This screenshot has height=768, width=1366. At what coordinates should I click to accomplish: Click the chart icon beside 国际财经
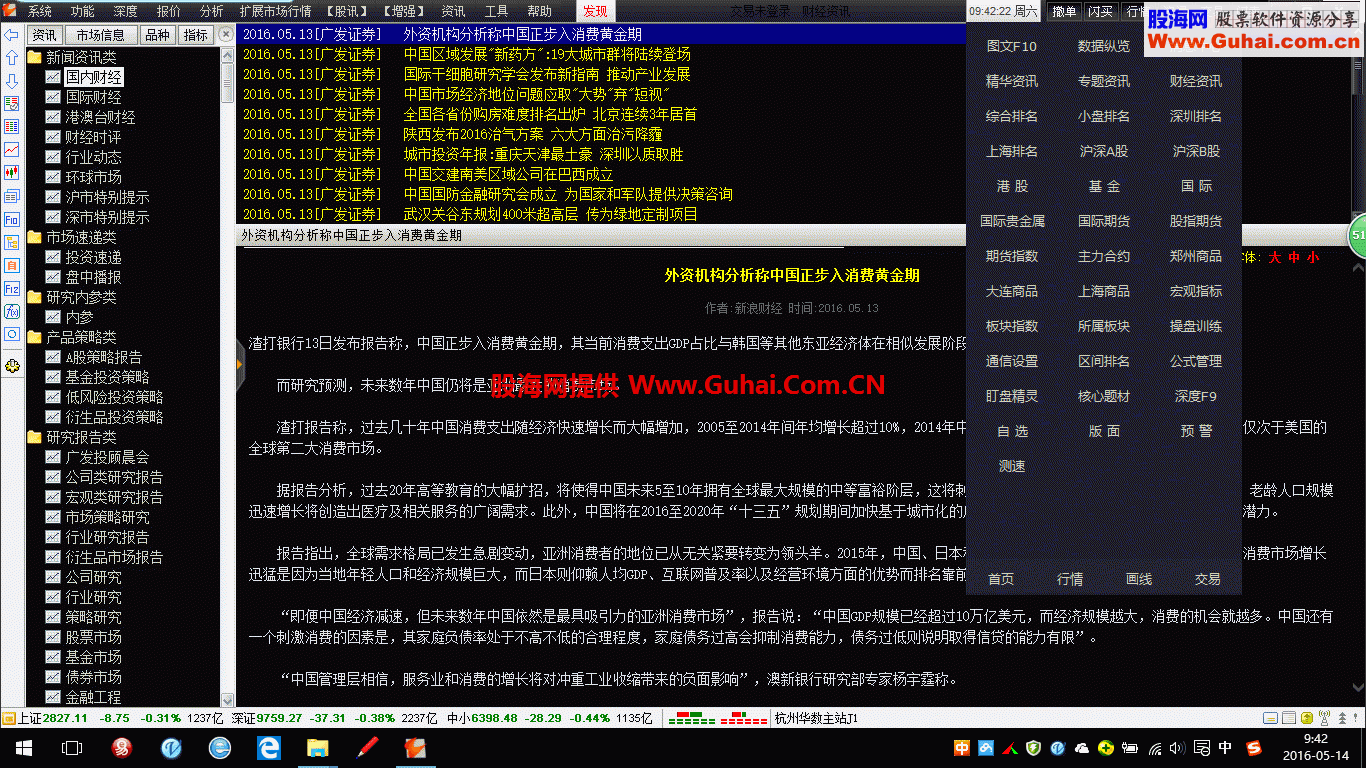pyautogui.click(x=53, y=97)
